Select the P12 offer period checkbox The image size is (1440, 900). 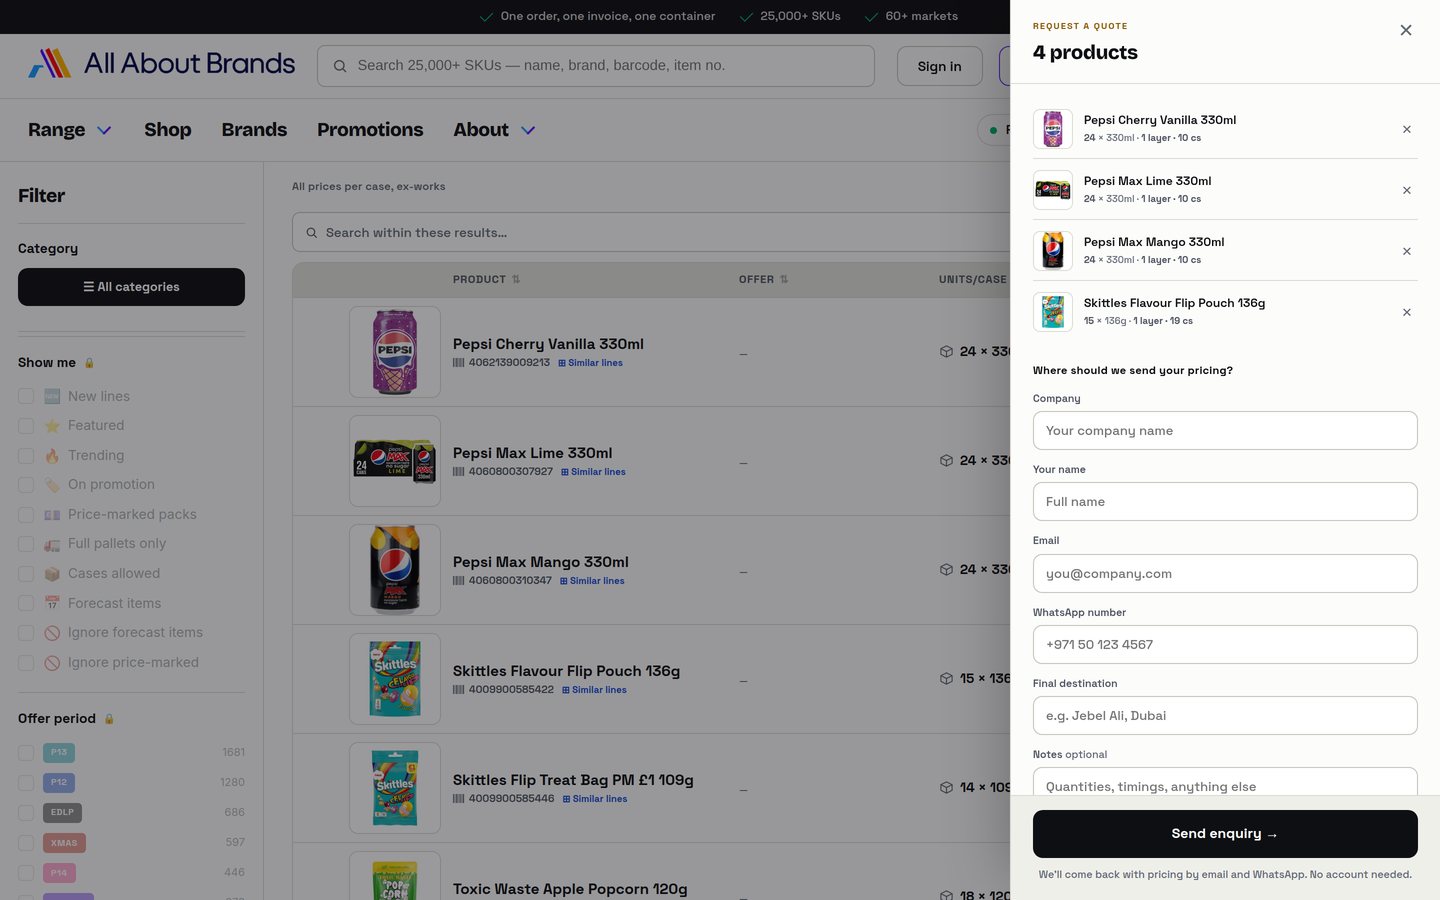[x=26, y=783]
